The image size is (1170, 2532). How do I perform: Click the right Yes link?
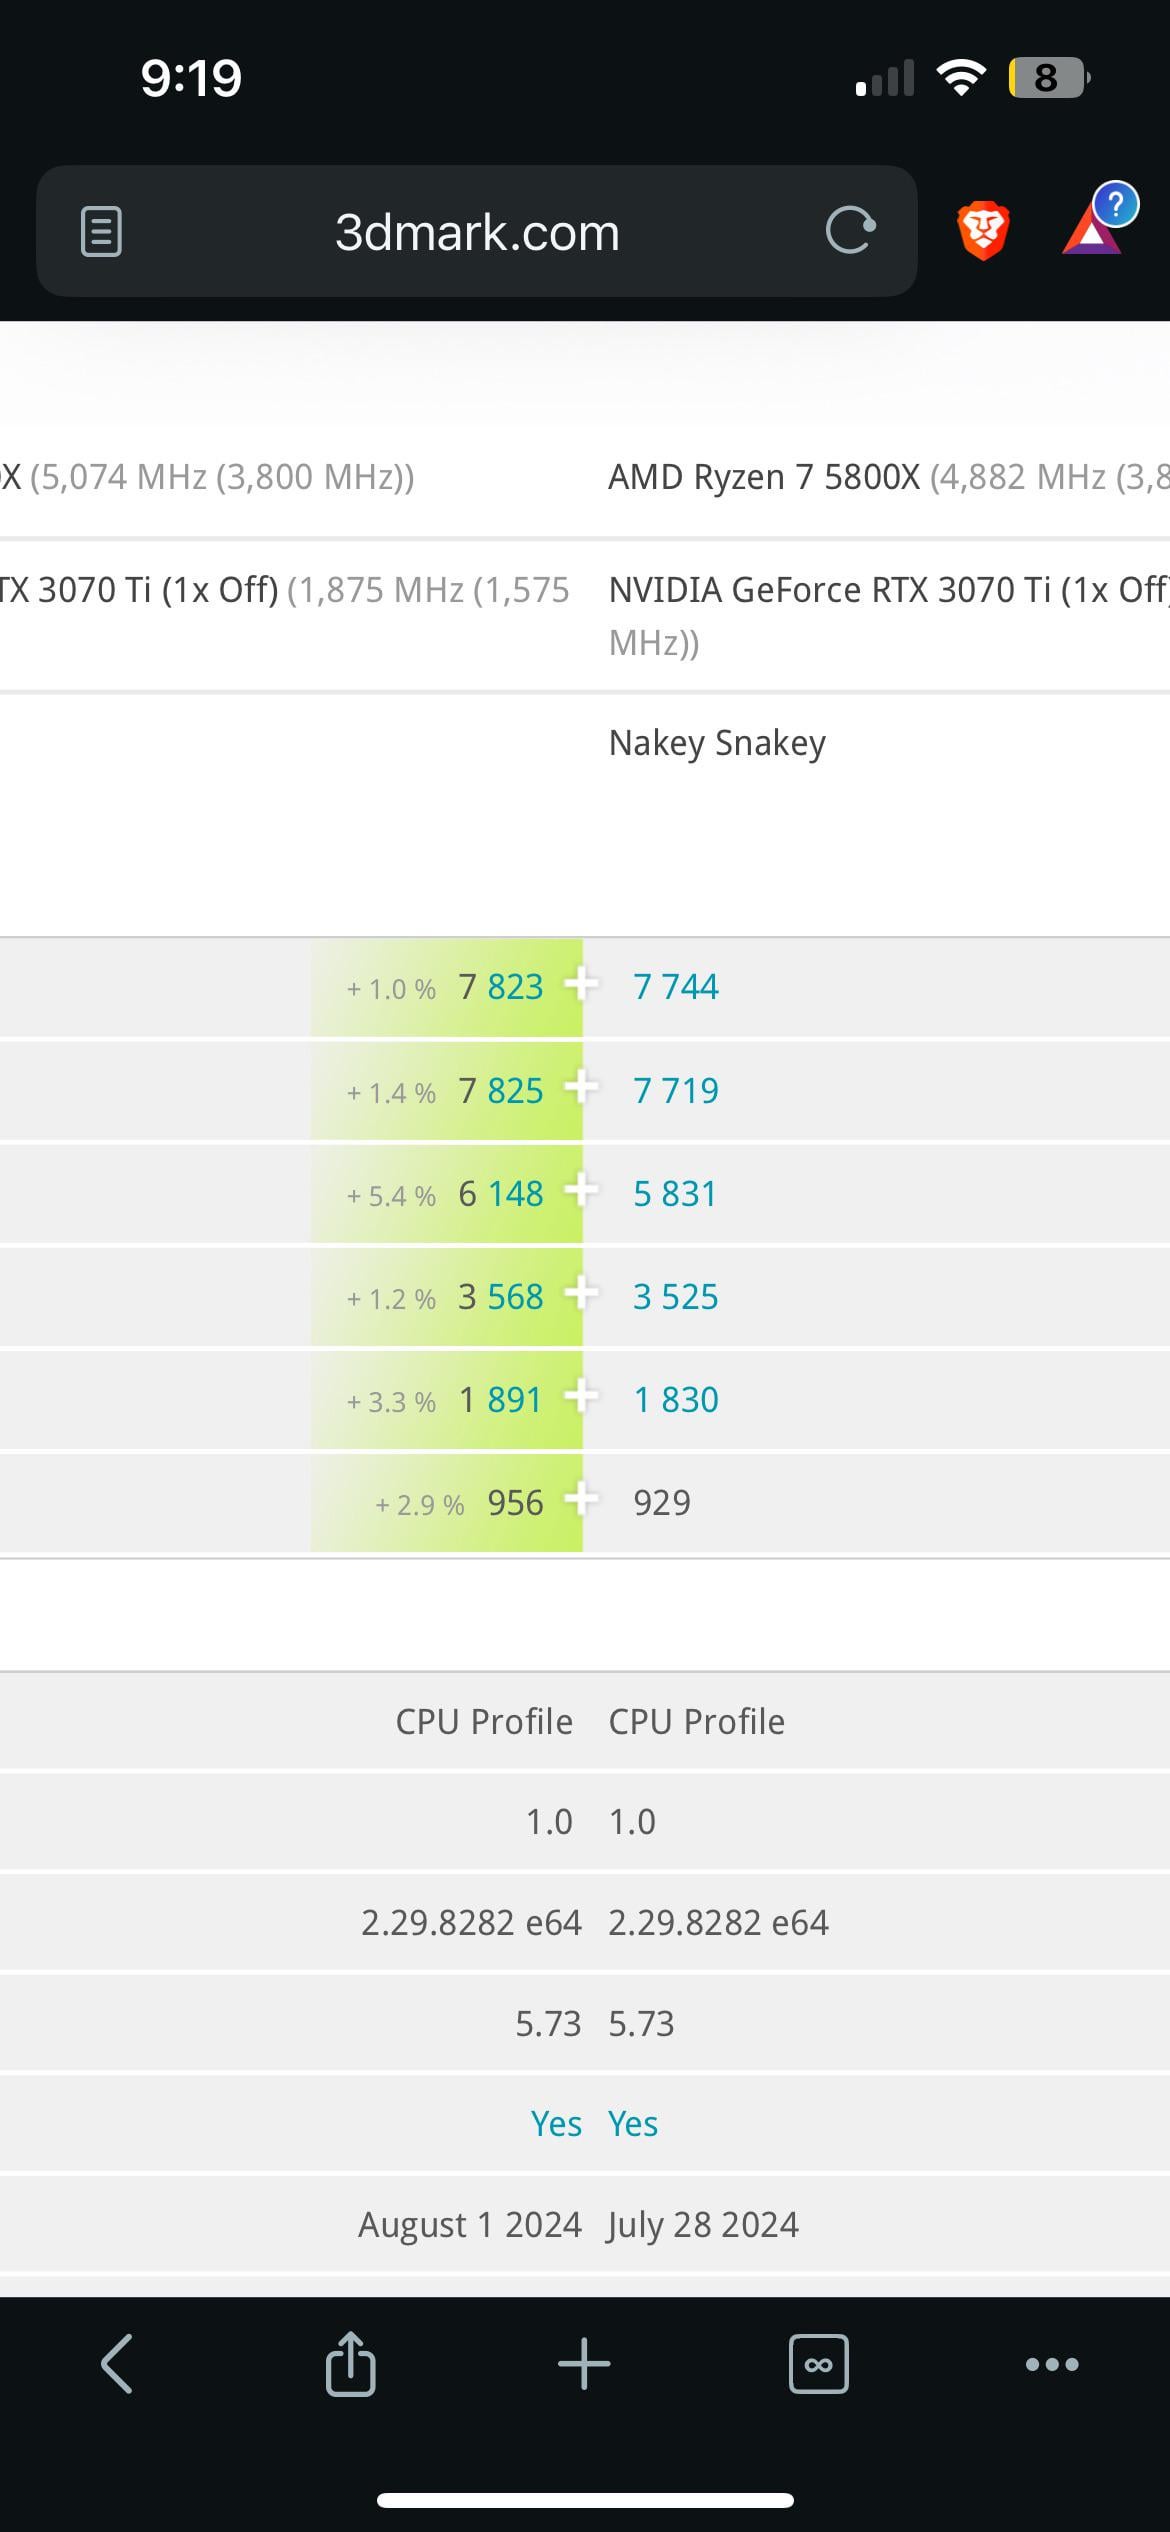pyautogui.click(x=633, y=2124)
